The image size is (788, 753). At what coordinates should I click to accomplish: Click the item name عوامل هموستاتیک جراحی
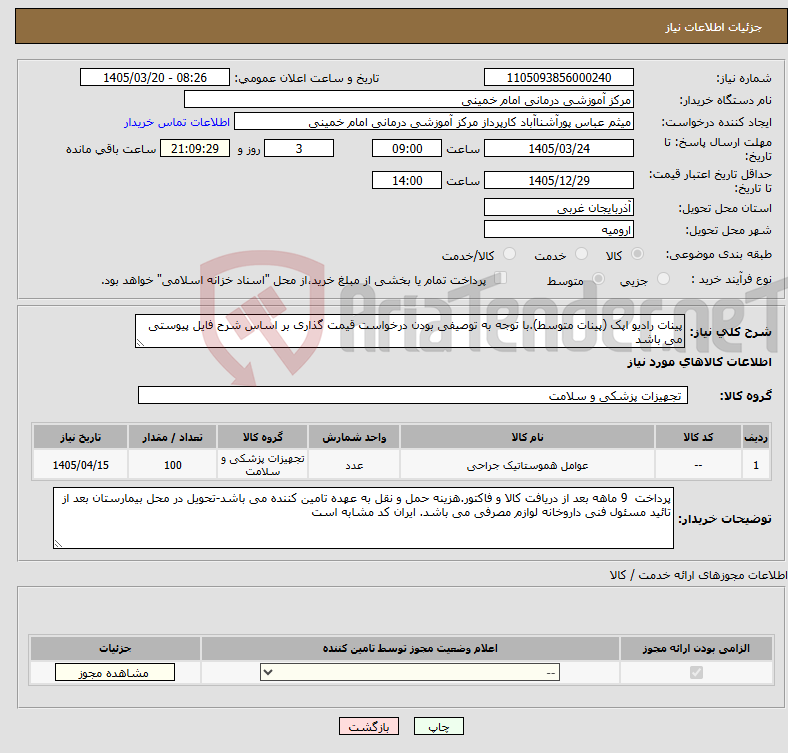pos(527,465)
